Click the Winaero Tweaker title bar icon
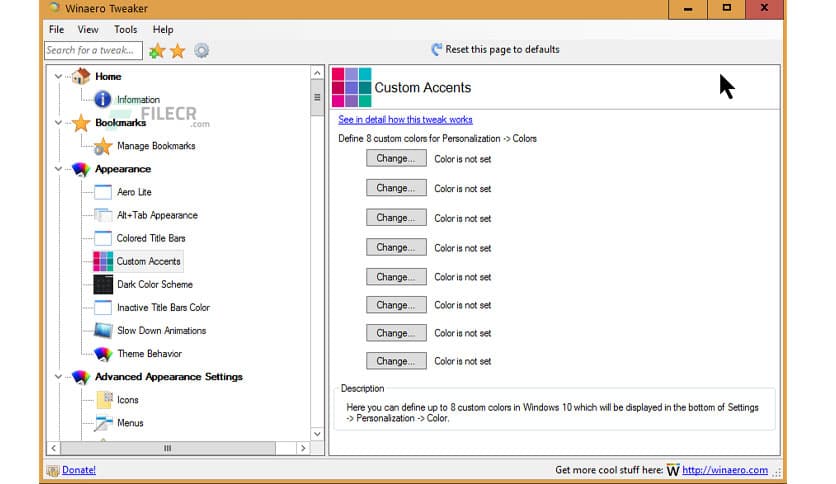This screenshot has height=484, width=836. [x=54, y=8]
